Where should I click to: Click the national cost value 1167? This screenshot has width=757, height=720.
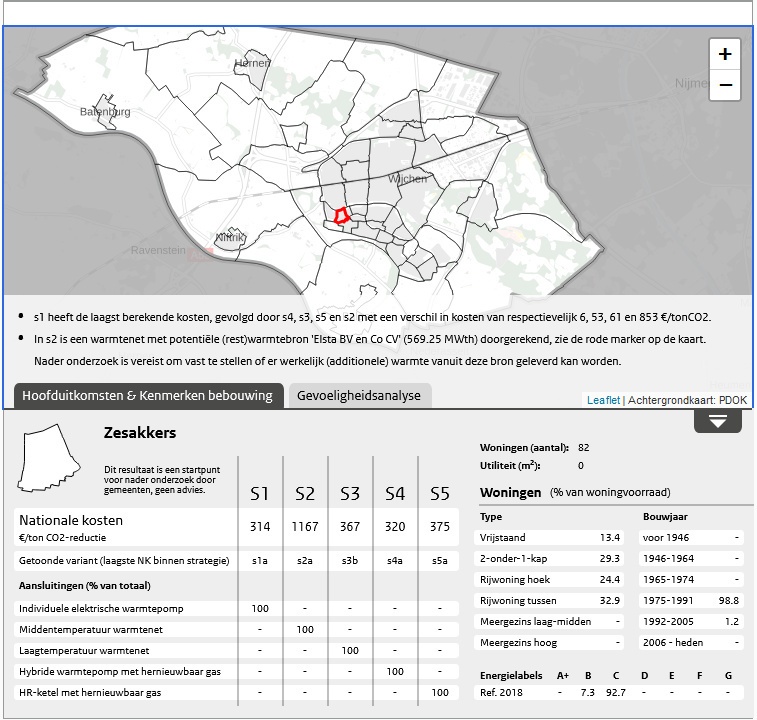tap(305, 526)
